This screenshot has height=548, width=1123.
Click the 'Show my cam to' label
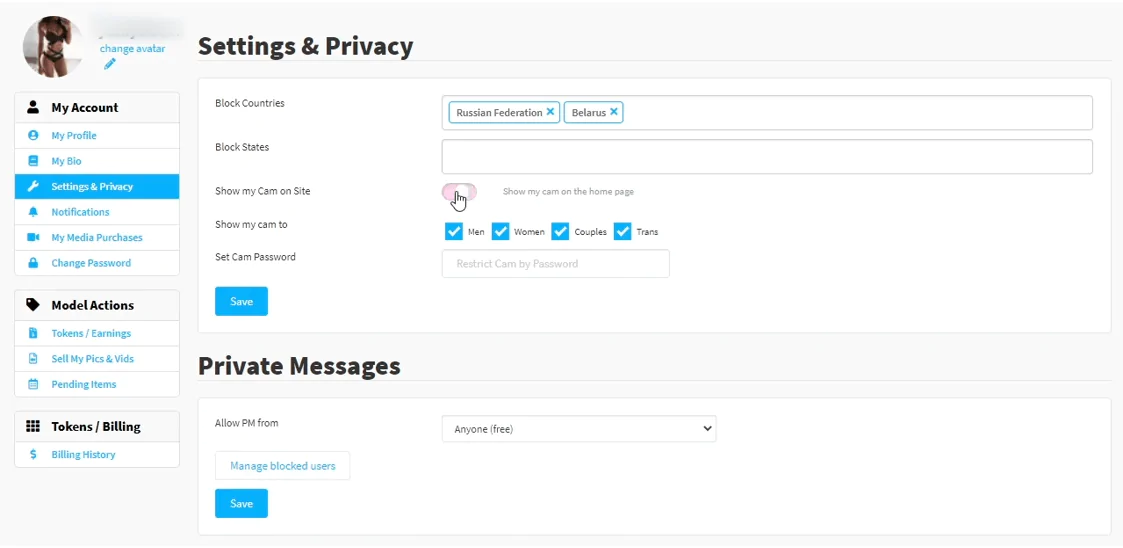251,224
